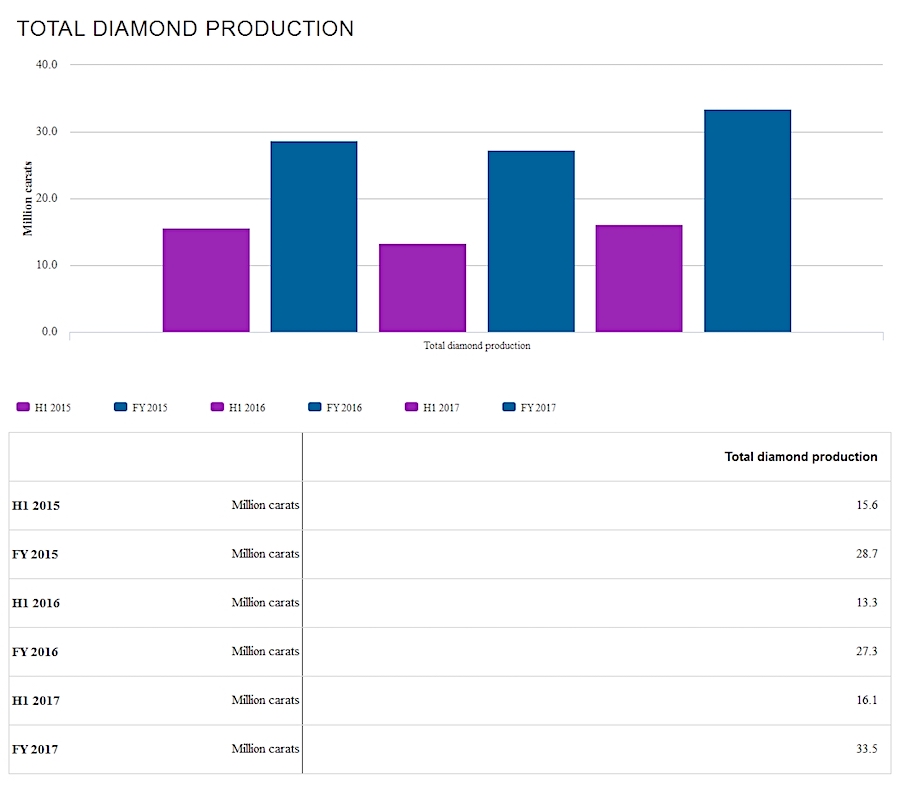Select the H1 2016 purple bar
Image resolution: width=900 pixels, height=787 pixels.
[422, 288]
